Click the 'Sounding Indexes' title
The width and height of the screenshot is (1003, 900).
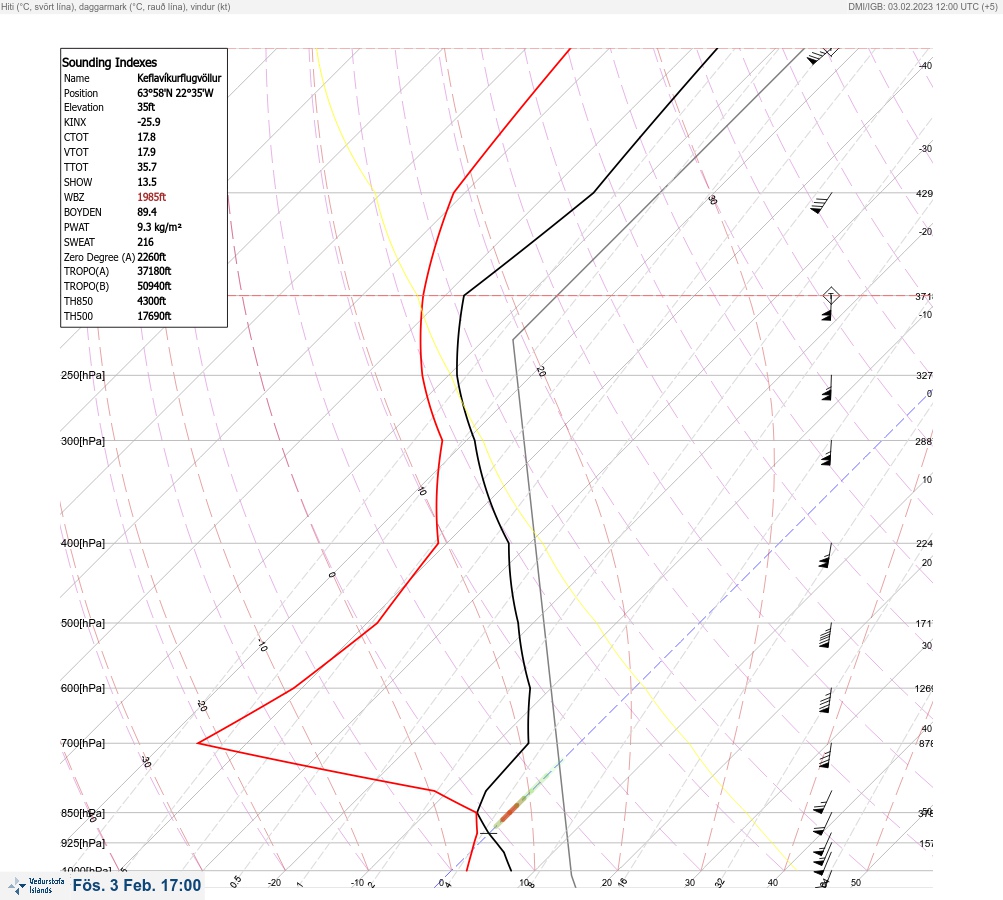(109, 63)
